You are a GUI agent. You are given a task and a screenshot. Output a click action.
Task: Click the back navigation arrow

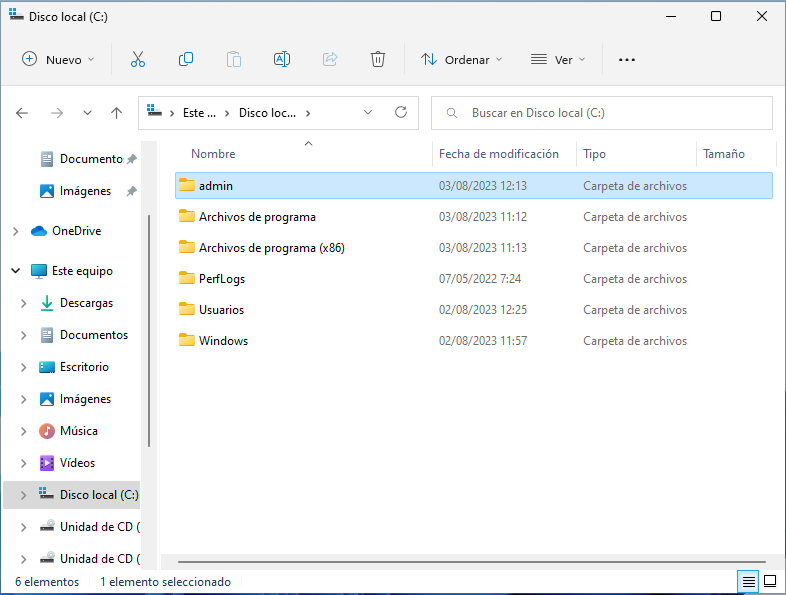(x=22, y=113)
